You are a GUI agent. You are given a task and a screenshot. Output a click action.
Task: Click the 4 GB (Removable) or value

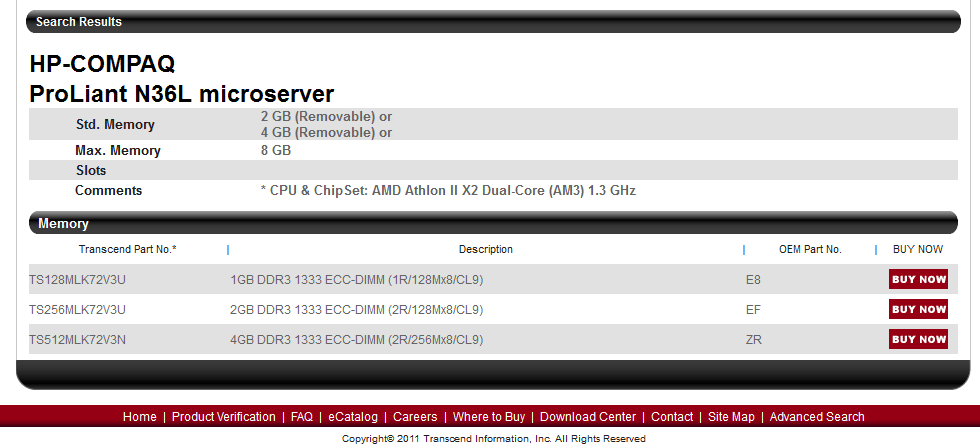pos(326,132)
